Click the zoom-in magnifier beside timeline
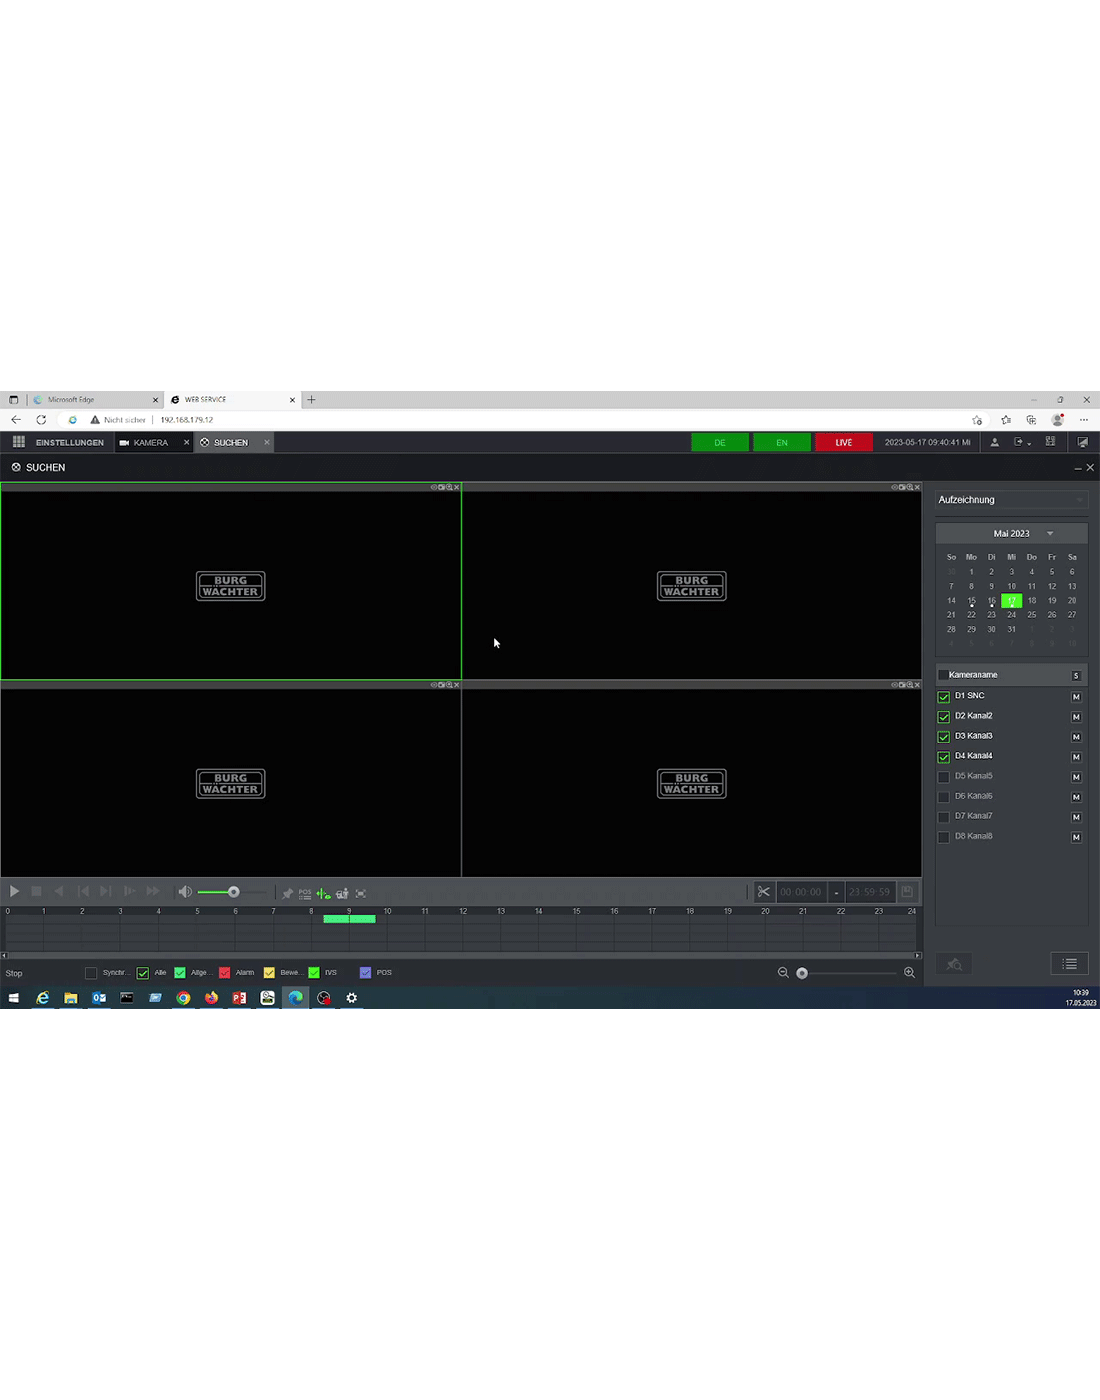The image size is (1100, 1400). pyautogui.click(x=909, y=973)
